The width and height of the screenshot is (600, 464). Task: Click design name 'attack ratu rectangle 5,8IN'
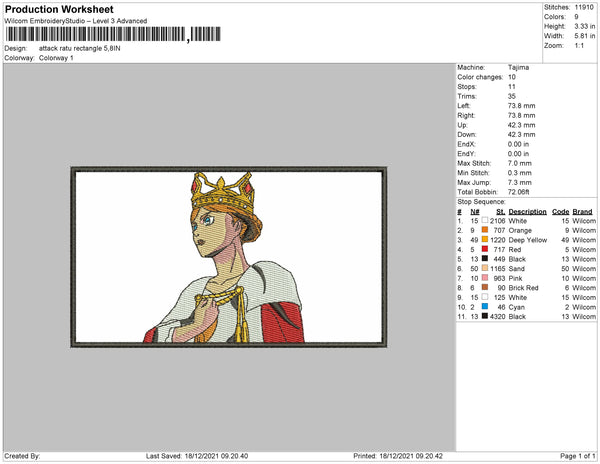[80, 49]
